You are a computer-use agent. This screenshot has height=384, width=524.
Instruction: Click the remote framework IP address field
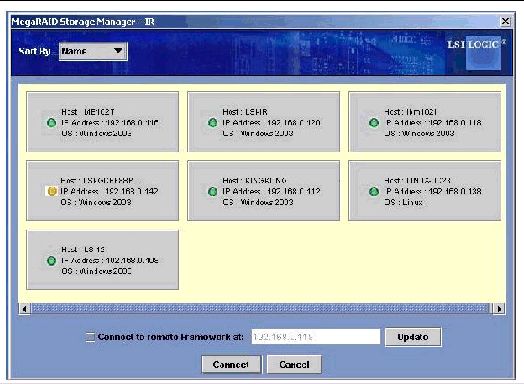point(316,337)
